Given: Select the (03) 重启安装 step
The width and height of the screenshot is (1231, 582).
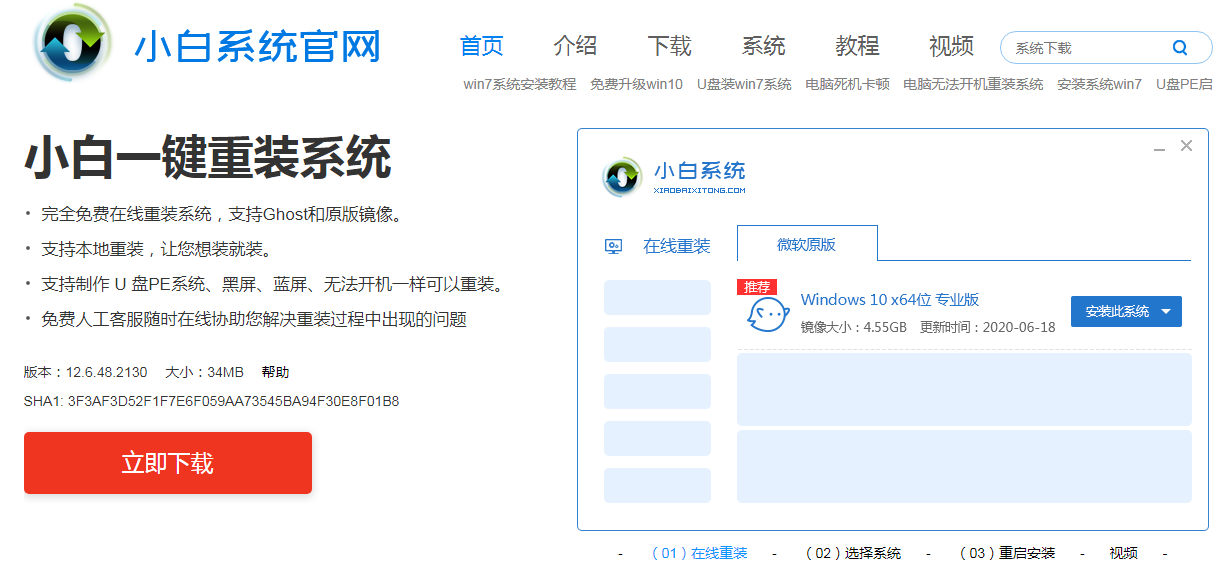Looking at the screenshot, I should (1007, 553).
